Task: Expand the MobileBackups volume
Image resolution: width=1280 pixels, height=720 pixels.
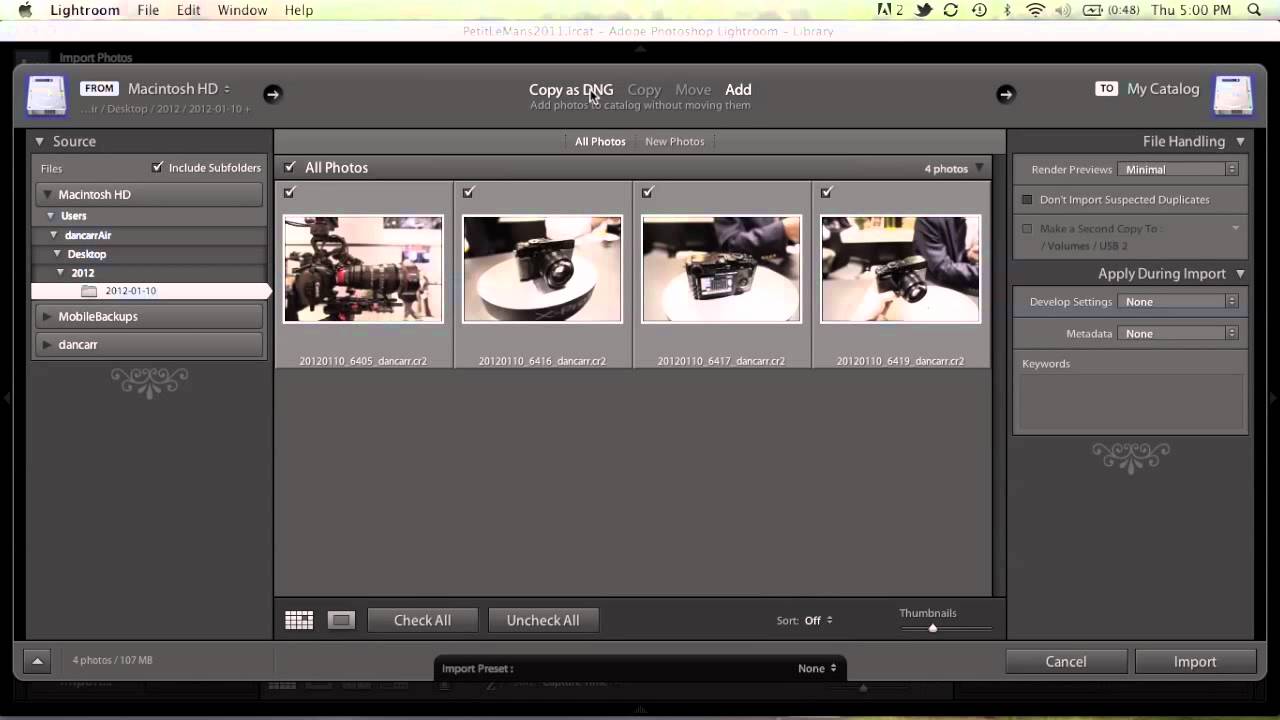Action: pos(46,317)
